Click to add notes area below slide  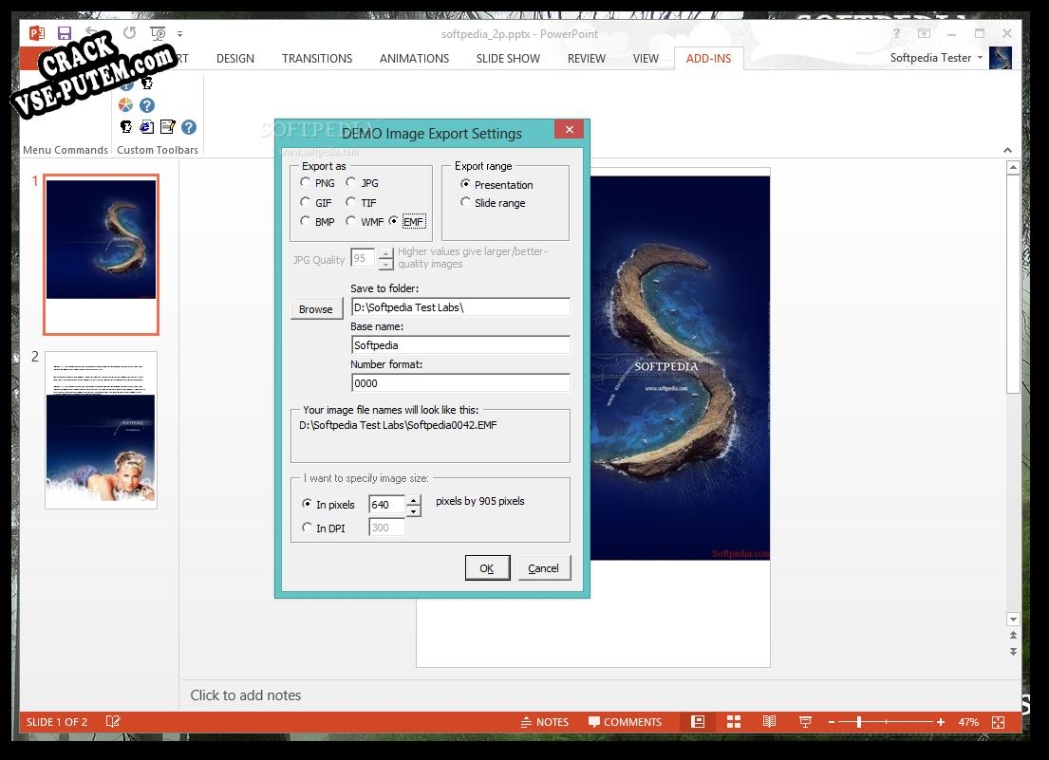click(246, 695)
